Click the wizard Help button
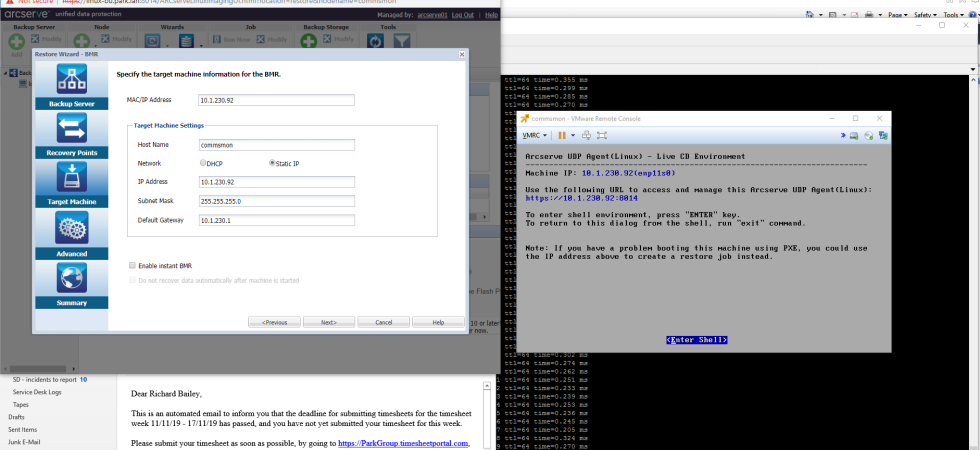980x450 pixels. 438,322
